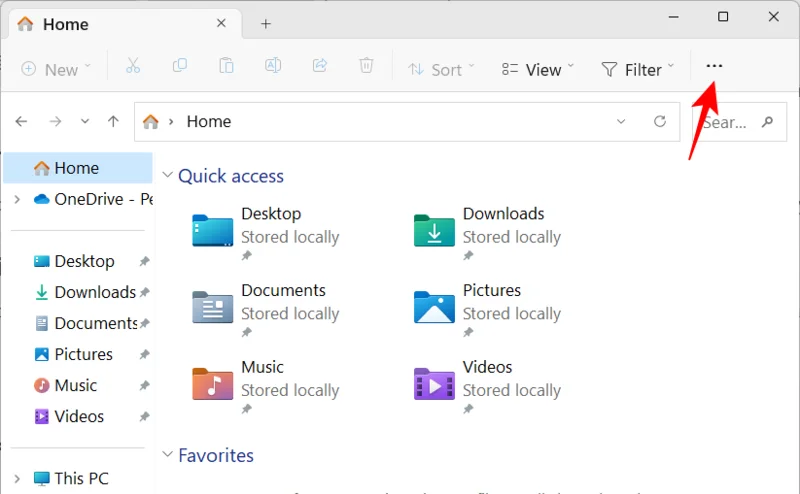
Task: Click the Paste clipboard icon
Action: (226, 66)
